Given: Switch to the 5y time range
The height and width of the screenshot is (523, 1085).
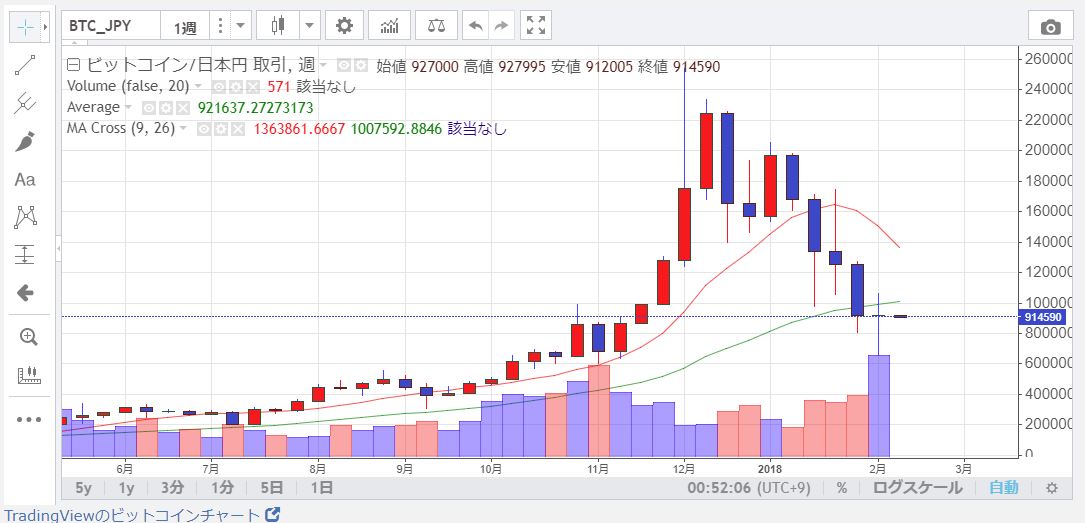Looking at the screenshot, I should tap(85, 488).
